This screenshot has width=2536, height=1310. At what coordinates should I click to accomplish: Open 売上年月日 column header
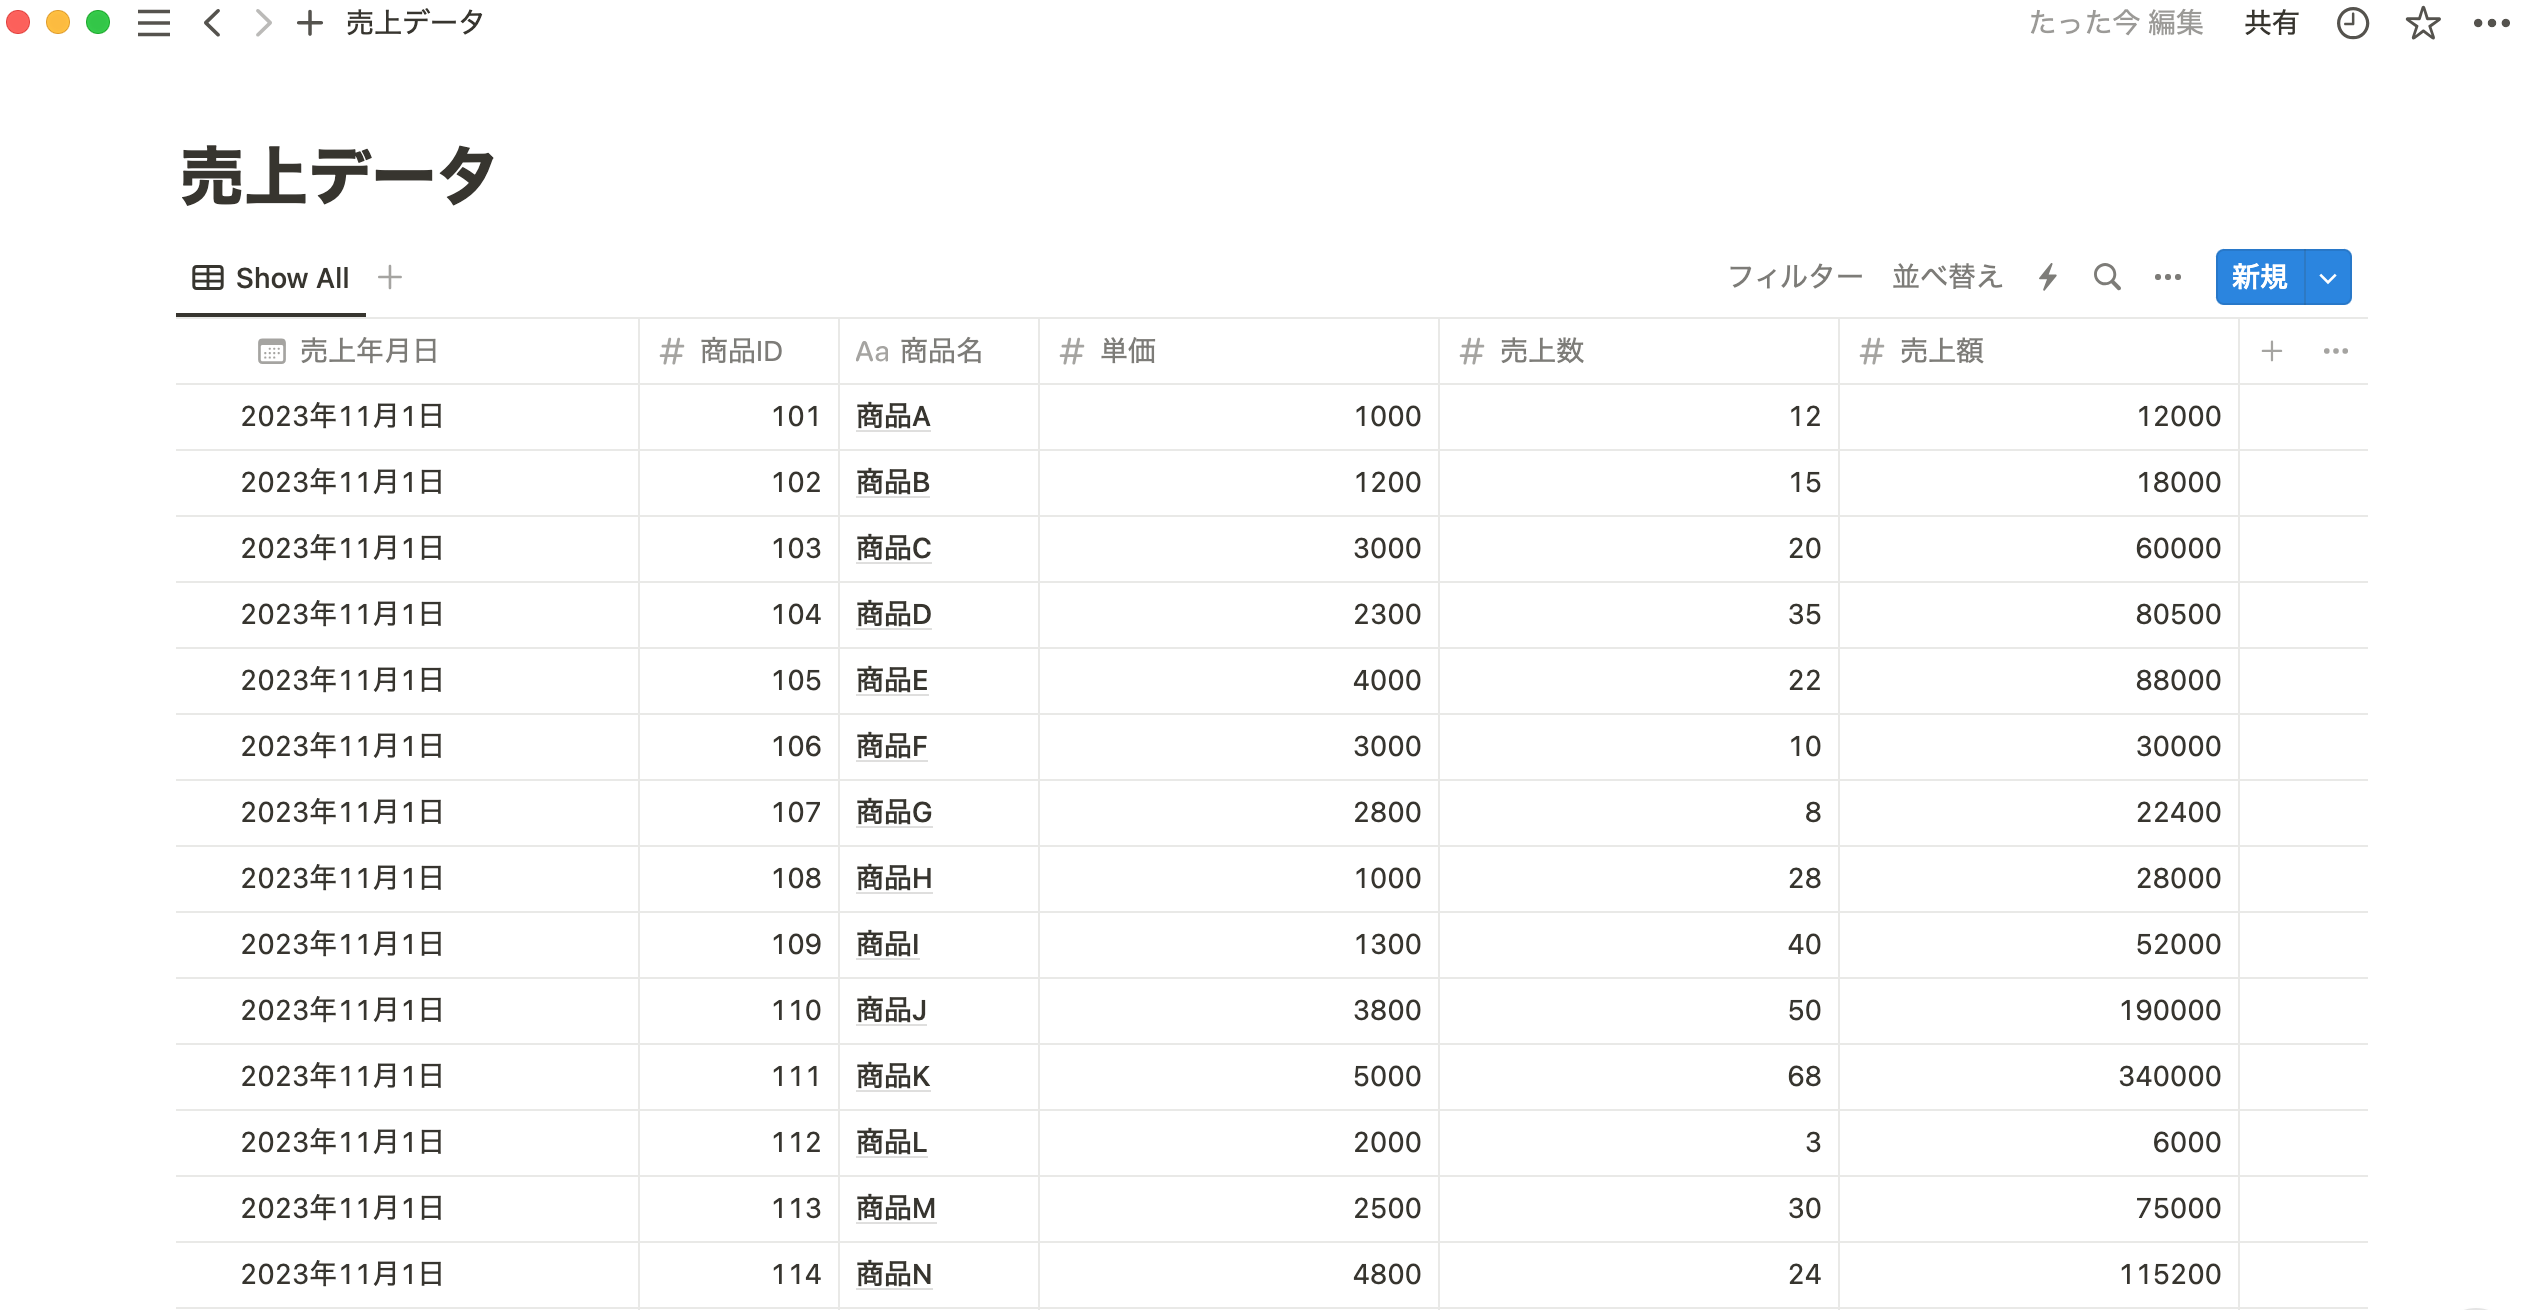pyautogui.click(x=407, y=351)
